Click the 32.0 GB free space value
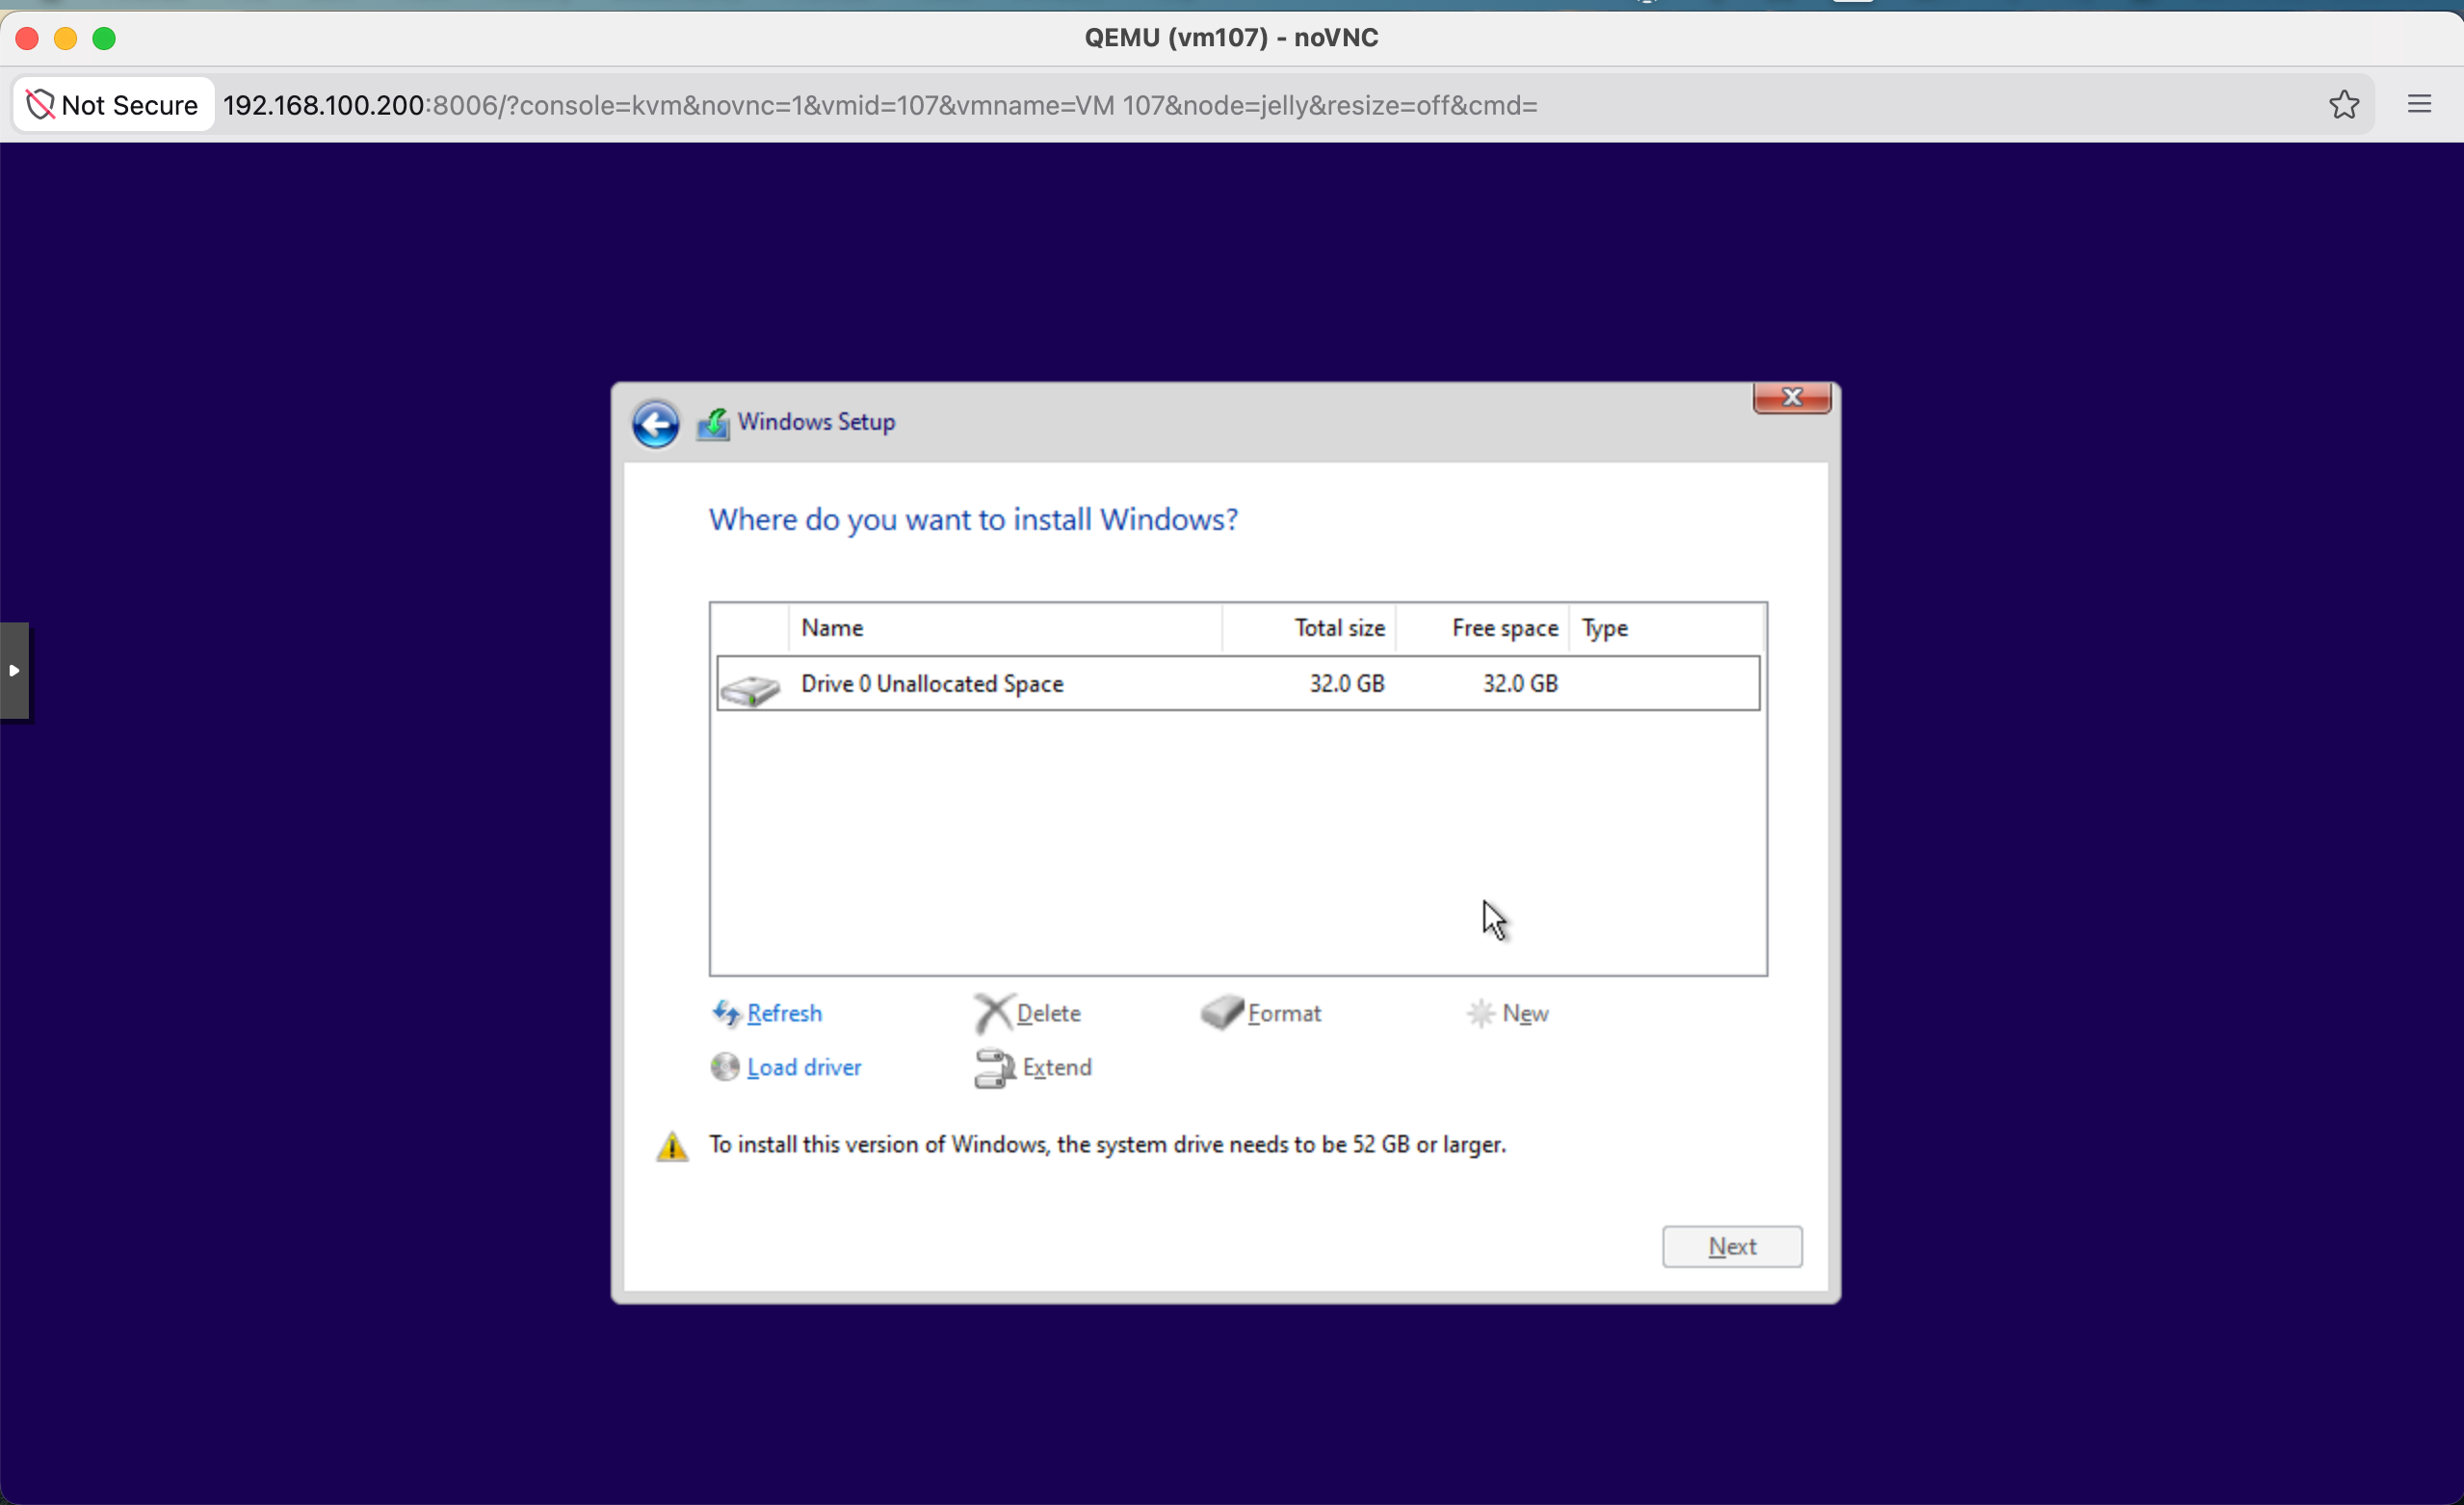Image resolution: width=2464 pixels, height=1505 pixels. click(1520, 683)
